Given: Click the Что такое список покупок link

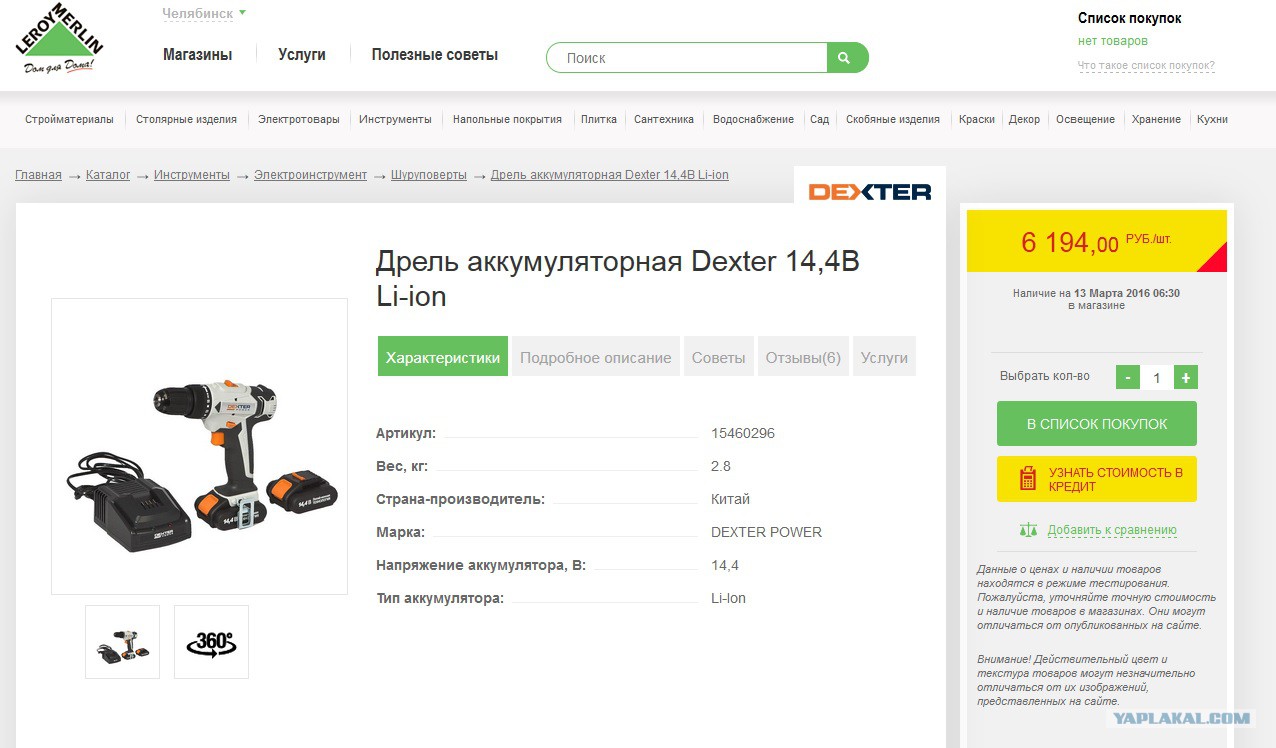Looking at the screenshot, I should click(1146, 66).
